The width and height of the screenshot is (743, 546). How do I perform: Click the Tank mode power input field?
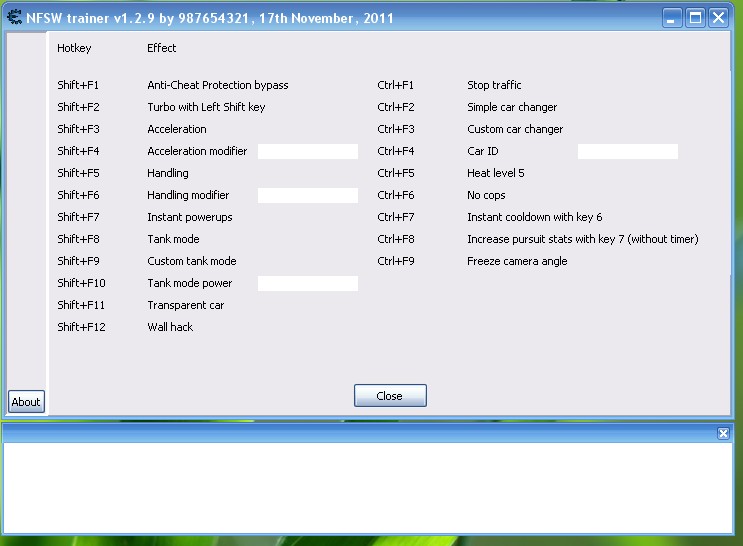point(308,283)
